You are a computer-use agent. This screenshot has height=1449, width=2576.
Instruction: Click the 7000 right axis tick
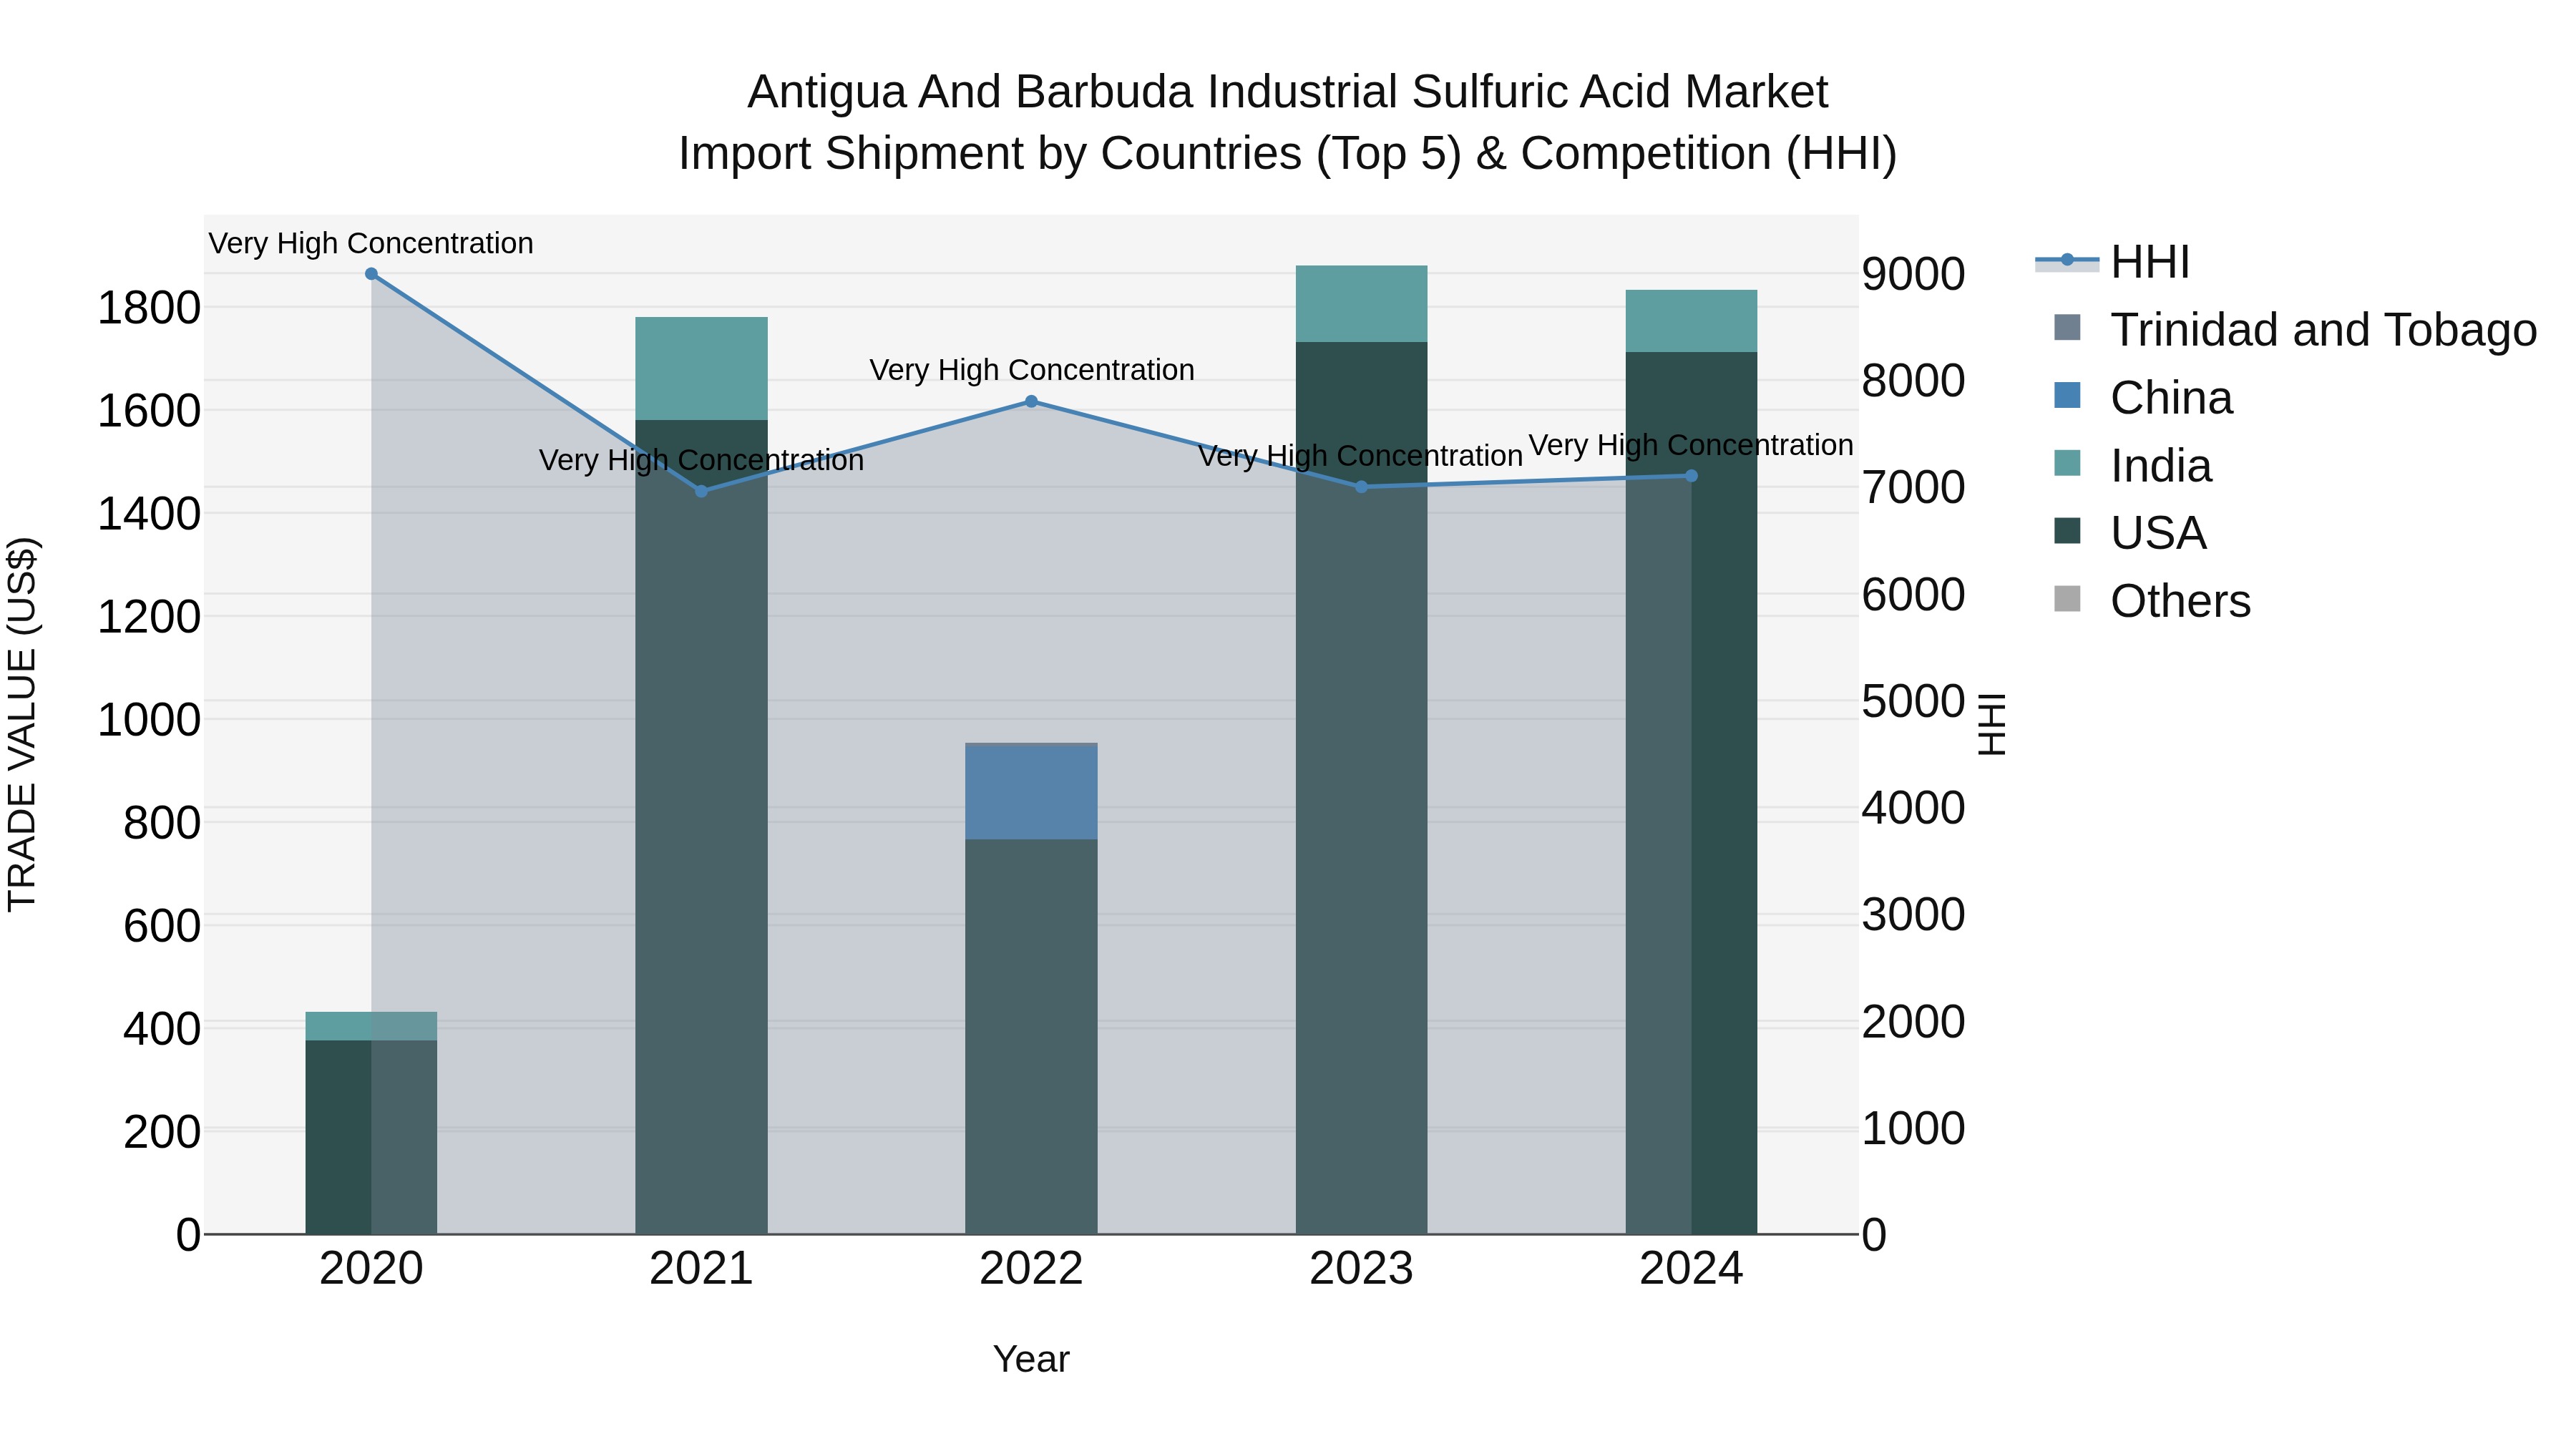(1913, 488)
